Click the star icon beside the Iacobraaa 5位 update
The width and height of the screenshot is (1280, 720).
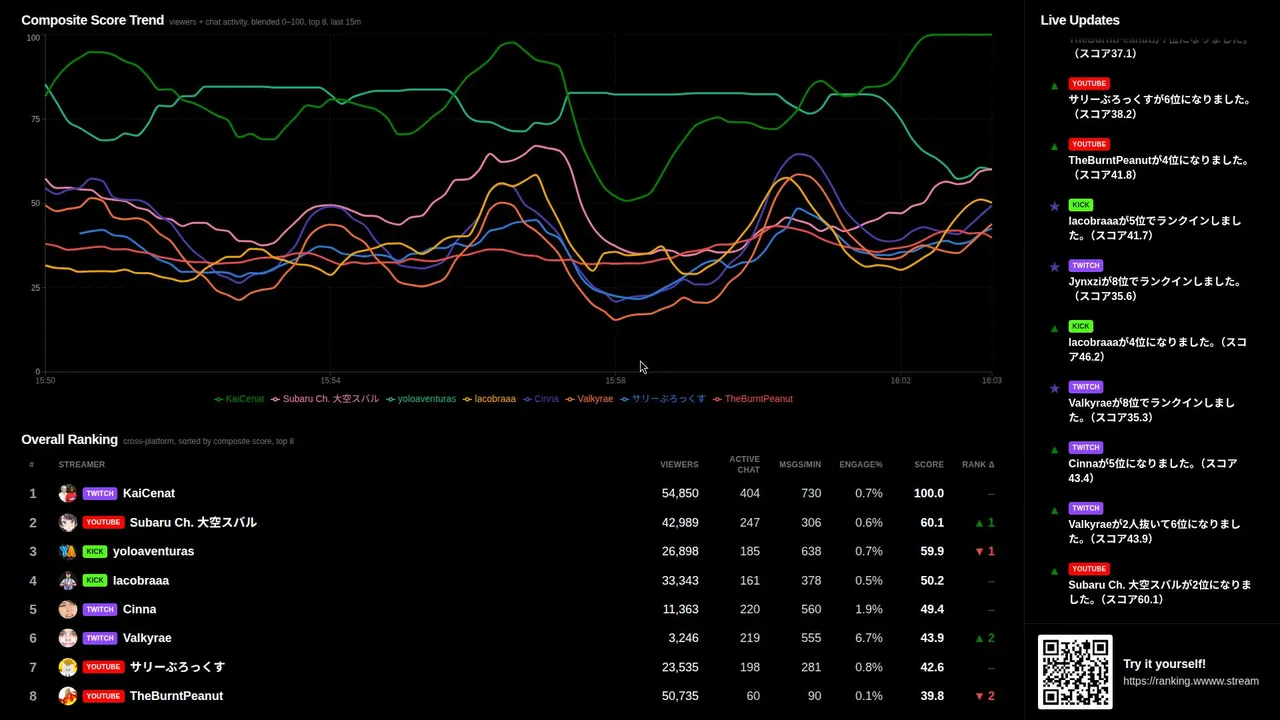tap(1054, 206)
